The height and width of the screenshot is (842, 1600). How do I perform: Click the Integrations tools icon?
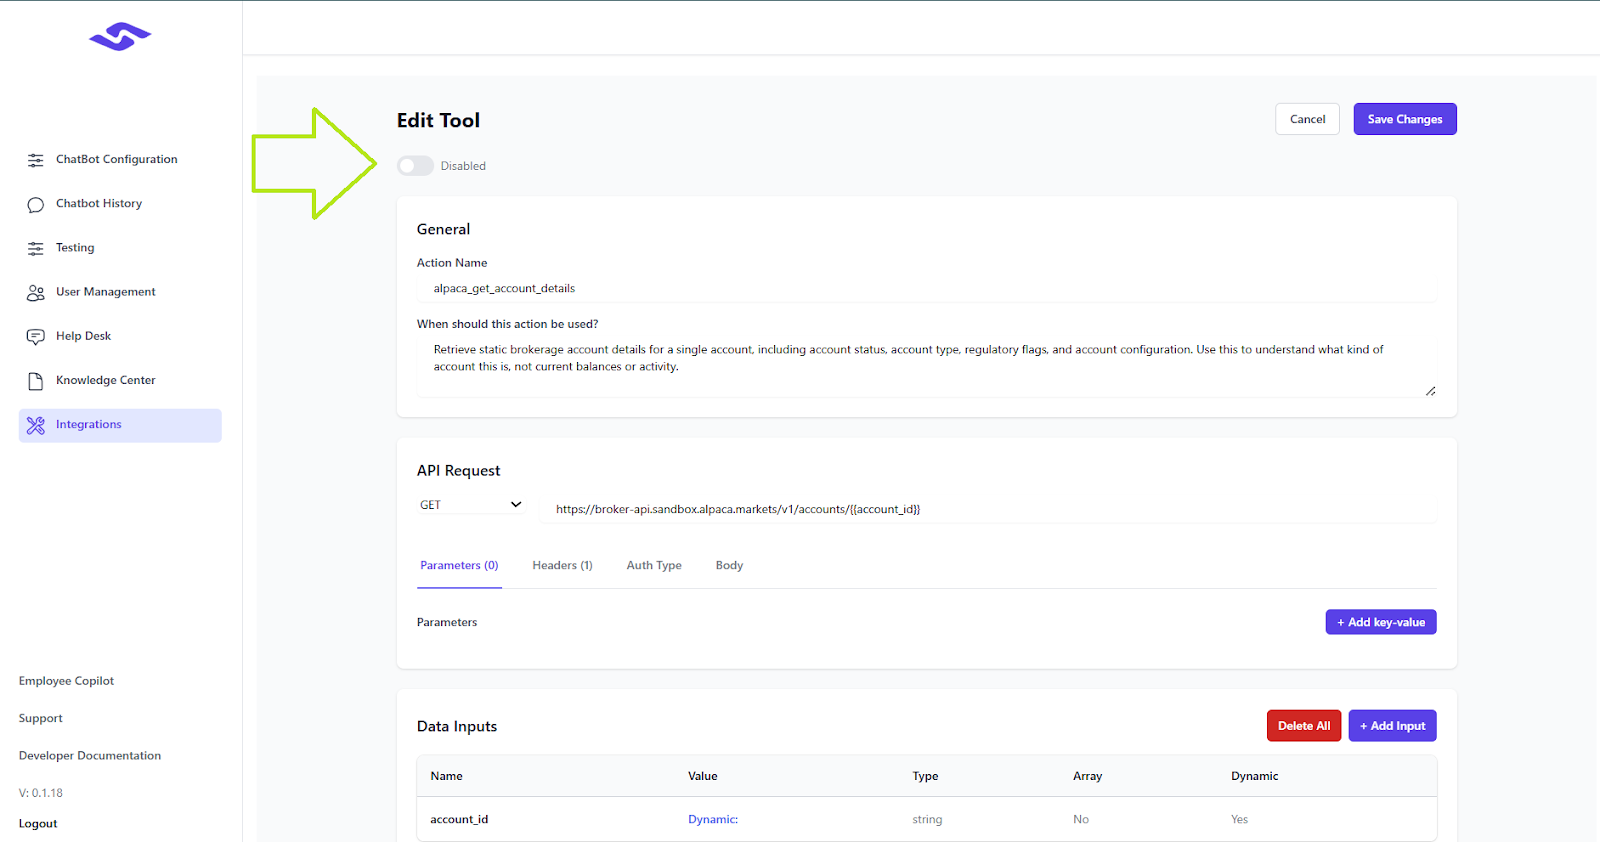coord(36,425)
